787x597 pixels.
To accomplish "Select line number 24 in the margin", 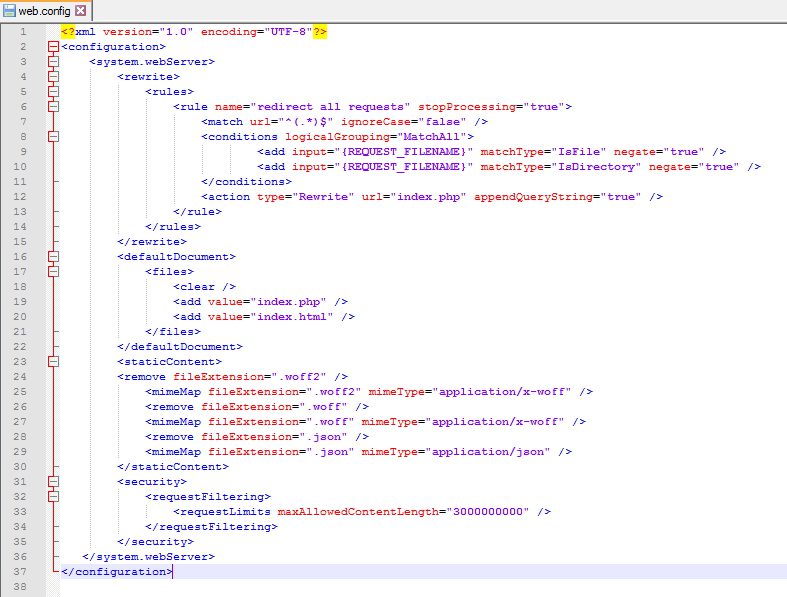I will [20, 377].
